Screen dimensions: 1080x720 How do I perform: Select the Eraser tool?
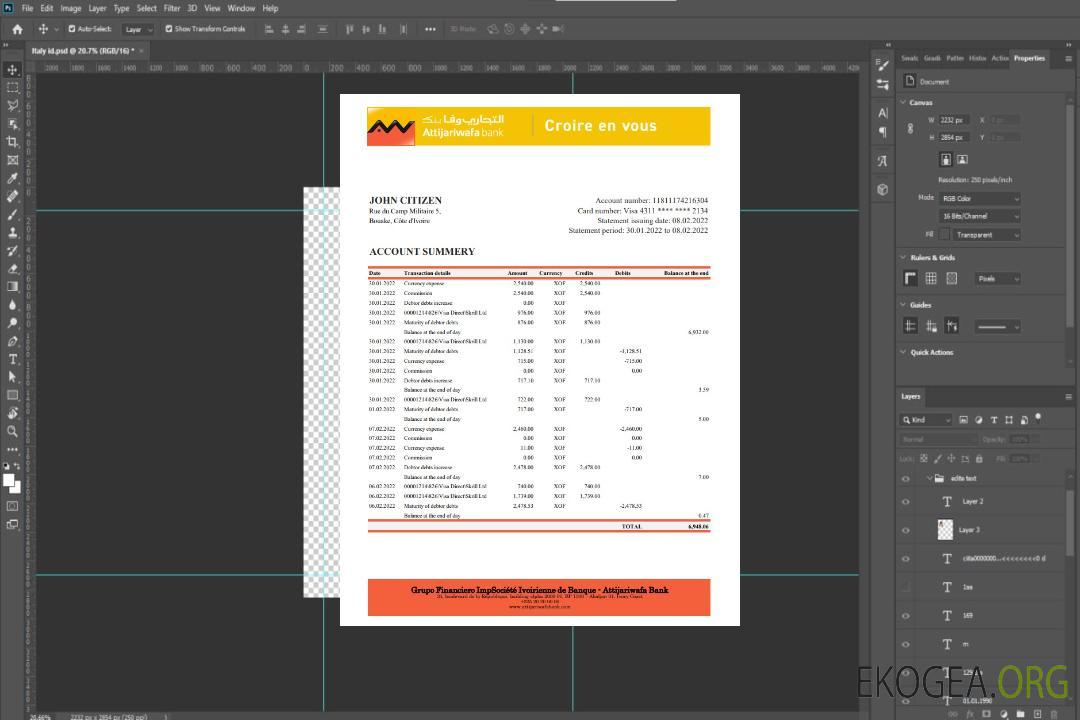tap(12, 269)
